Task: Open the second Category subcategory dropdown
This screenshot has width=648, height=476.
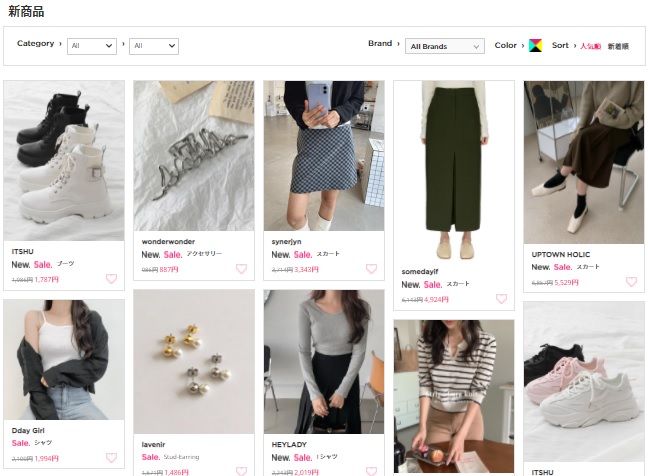Action: [x=154, y=46]
